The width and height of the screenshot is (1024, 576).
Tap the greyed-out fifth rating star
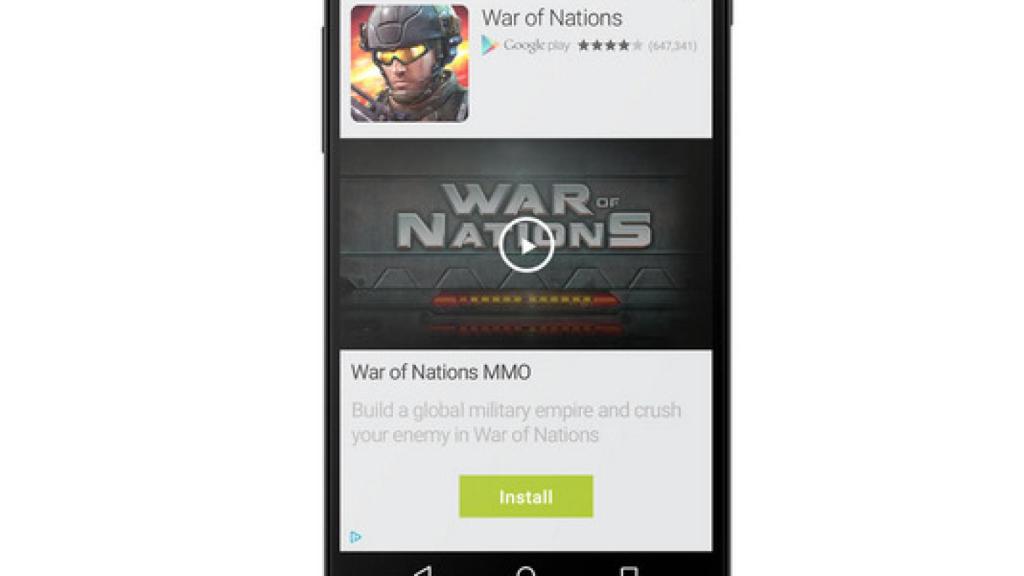(x=637, y=45)
